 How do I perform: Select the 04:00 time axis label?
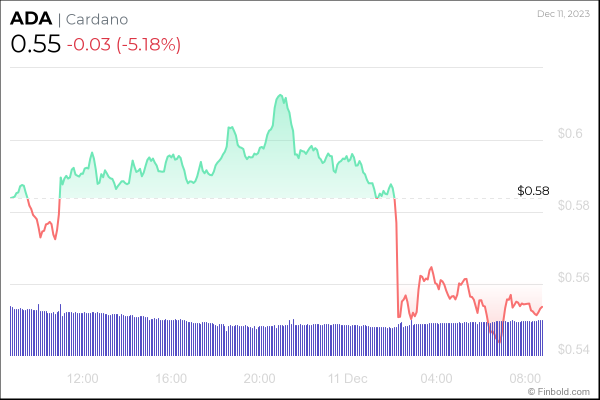(437, 379)
